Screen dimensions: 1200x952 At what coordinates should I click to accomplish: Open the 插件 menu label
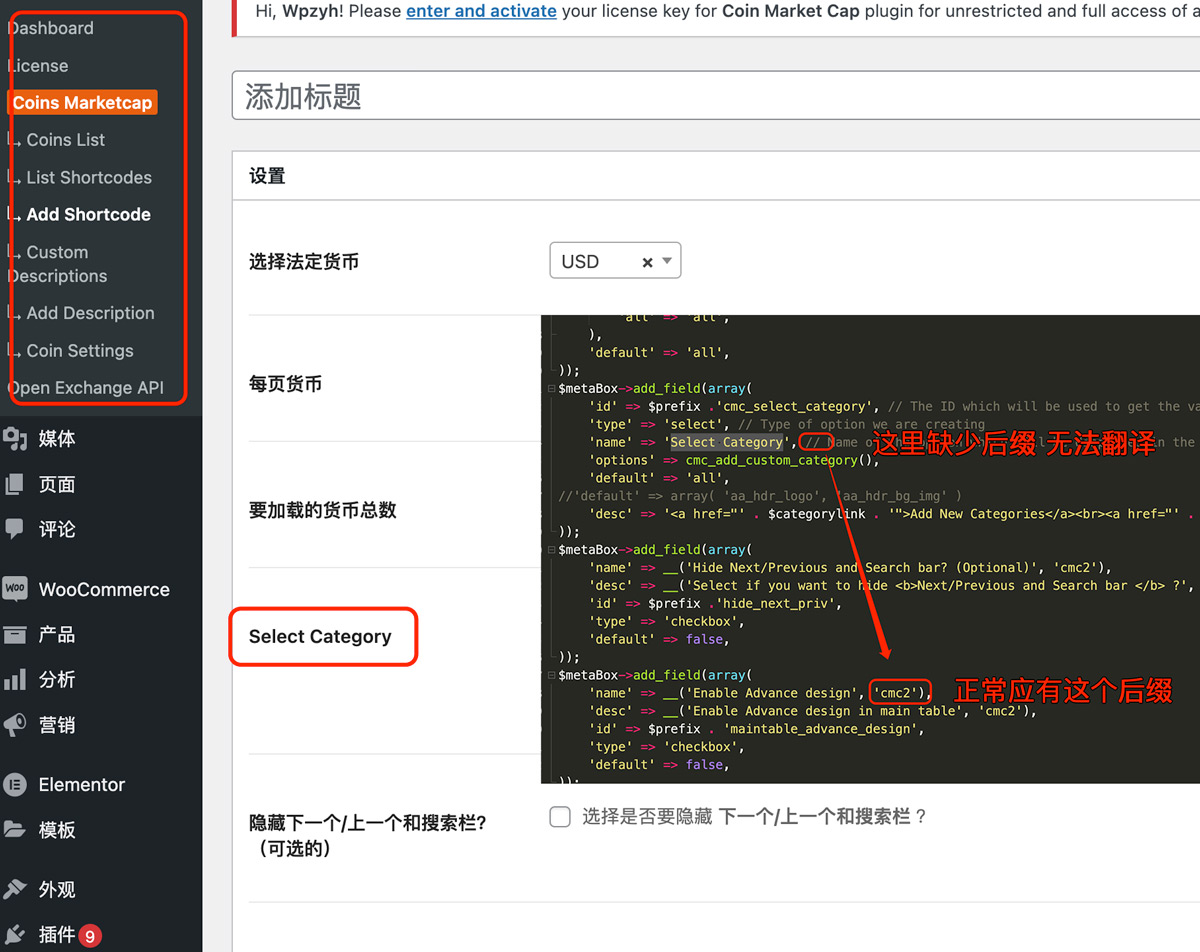57,935
